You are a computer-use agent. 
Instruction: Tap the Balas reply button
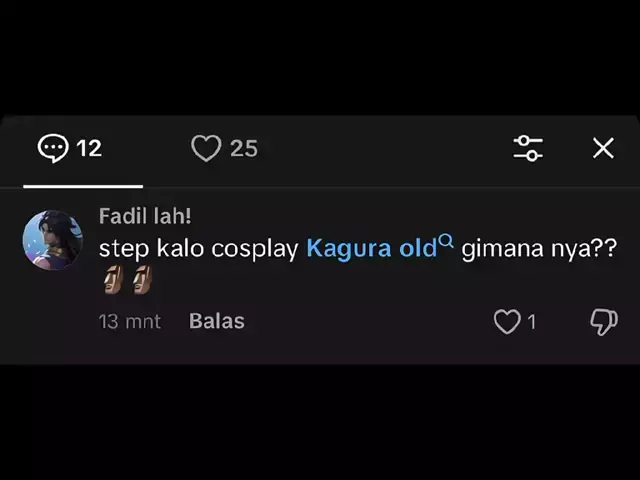point(217,321)
